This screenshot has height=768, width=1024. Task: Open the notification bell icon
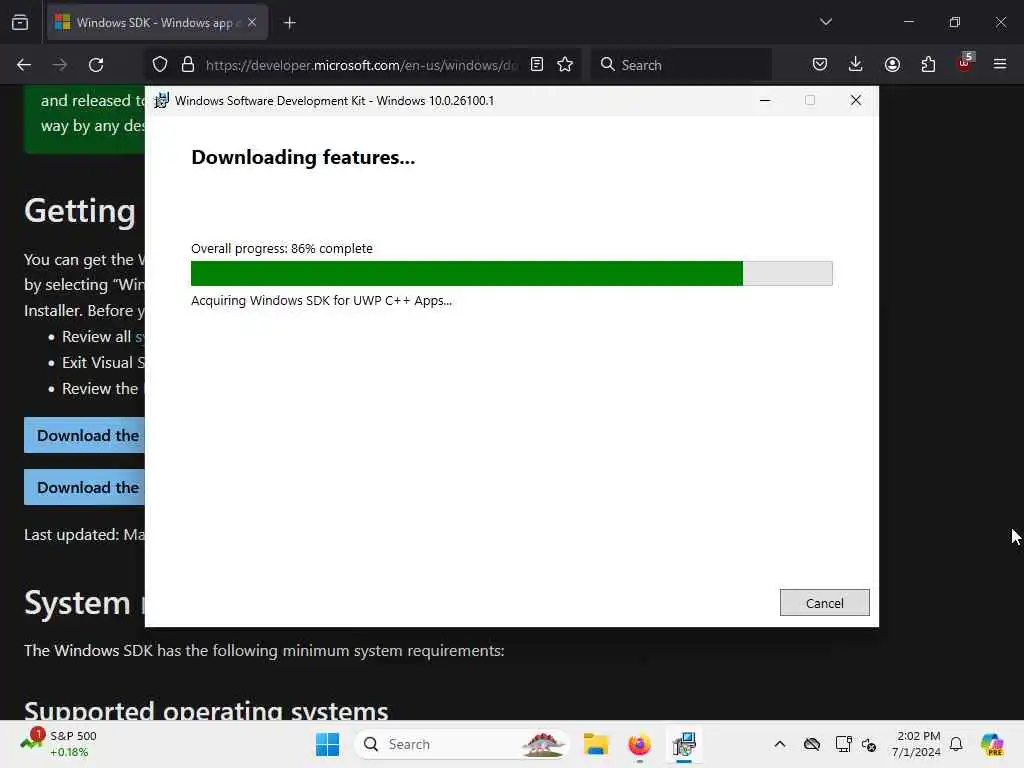coord(956,744)
